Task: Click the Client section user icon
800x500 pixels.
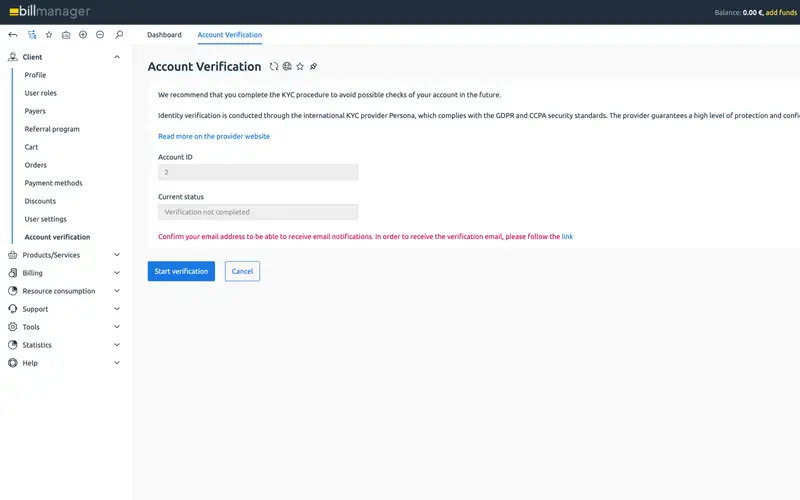Action: pyautogui.click(x=13, y=57)
